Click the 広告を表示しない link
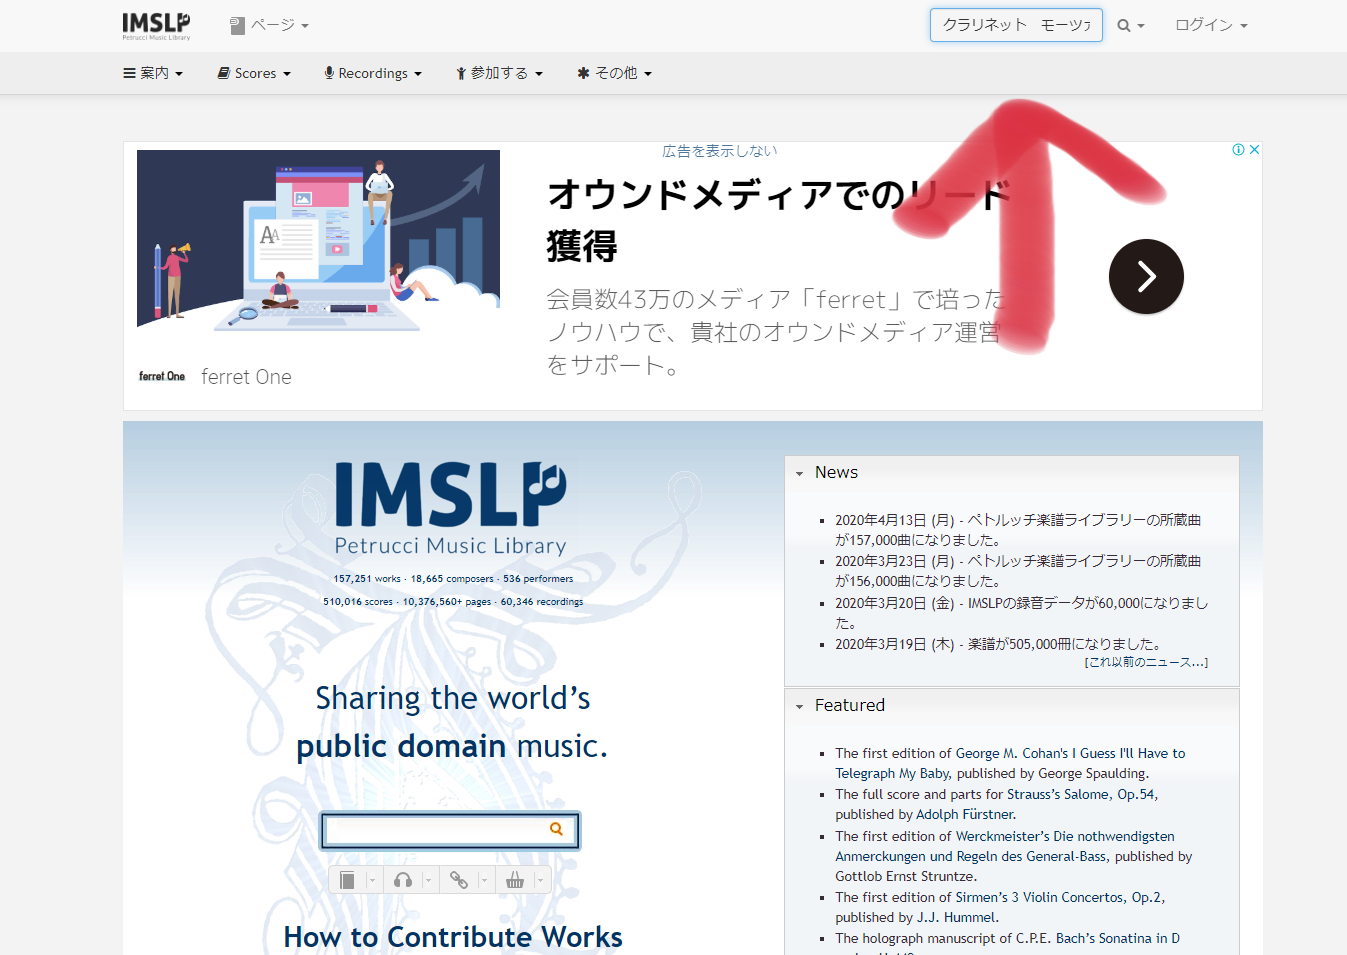Image resolution: width=1347 pixels, height=955 pixels. (719, 151)
